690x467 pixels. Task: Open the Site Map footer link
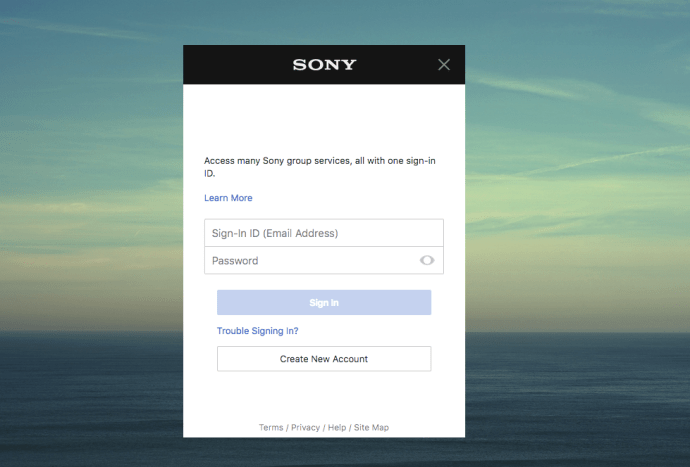tap(371, 427)
